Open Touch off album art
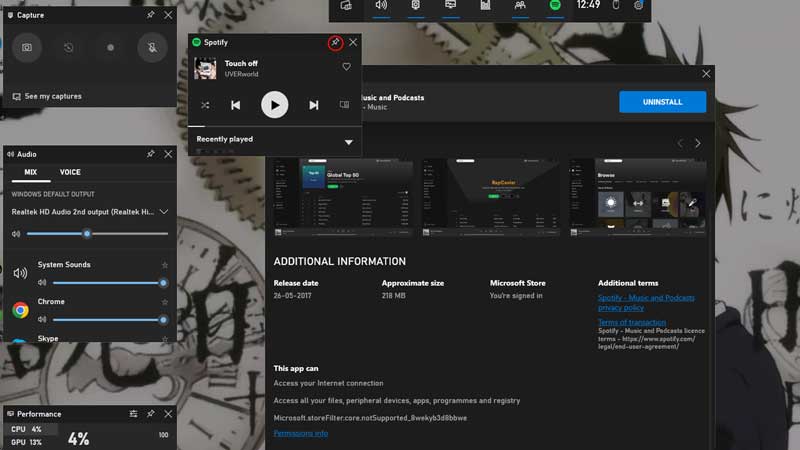This screenshot has height=450, width=800. pyautogui.click(x=205, y=68)
